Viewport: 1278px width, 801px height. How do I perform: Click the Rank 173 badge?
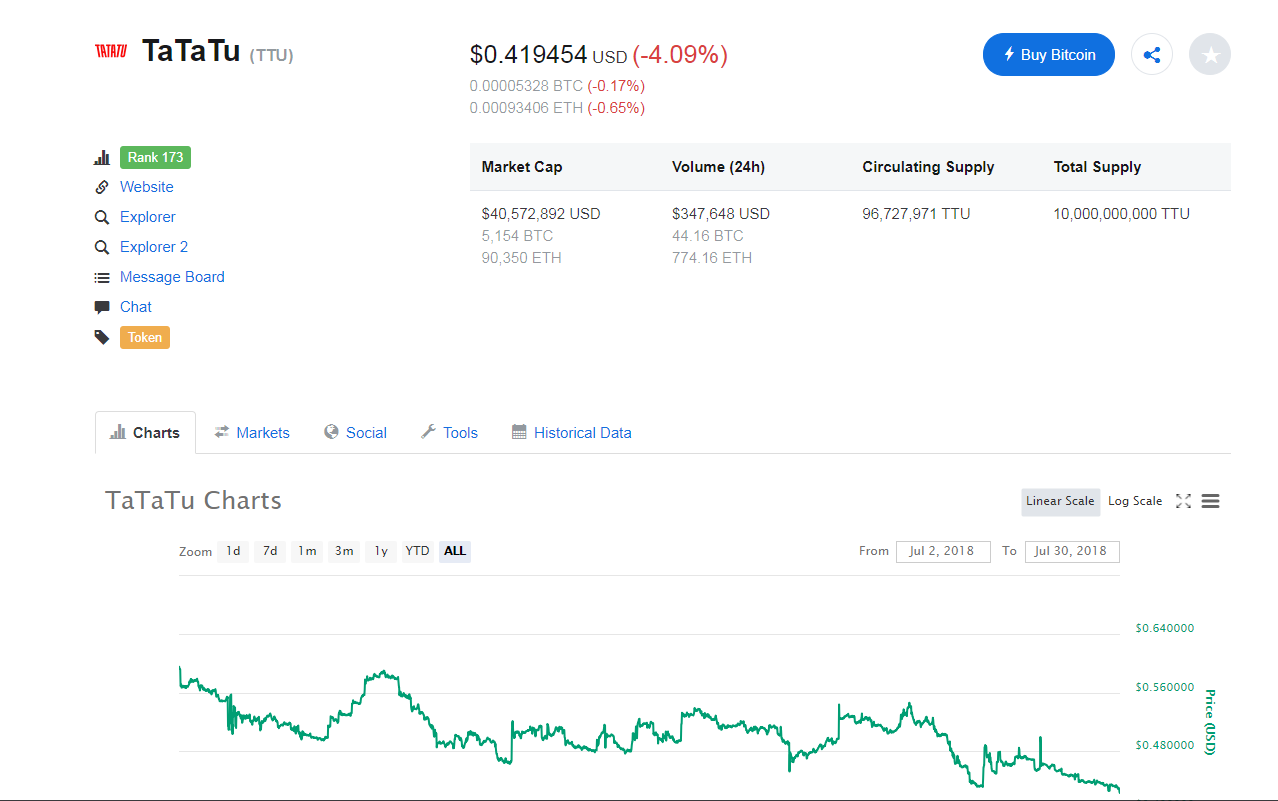point(155,158)
